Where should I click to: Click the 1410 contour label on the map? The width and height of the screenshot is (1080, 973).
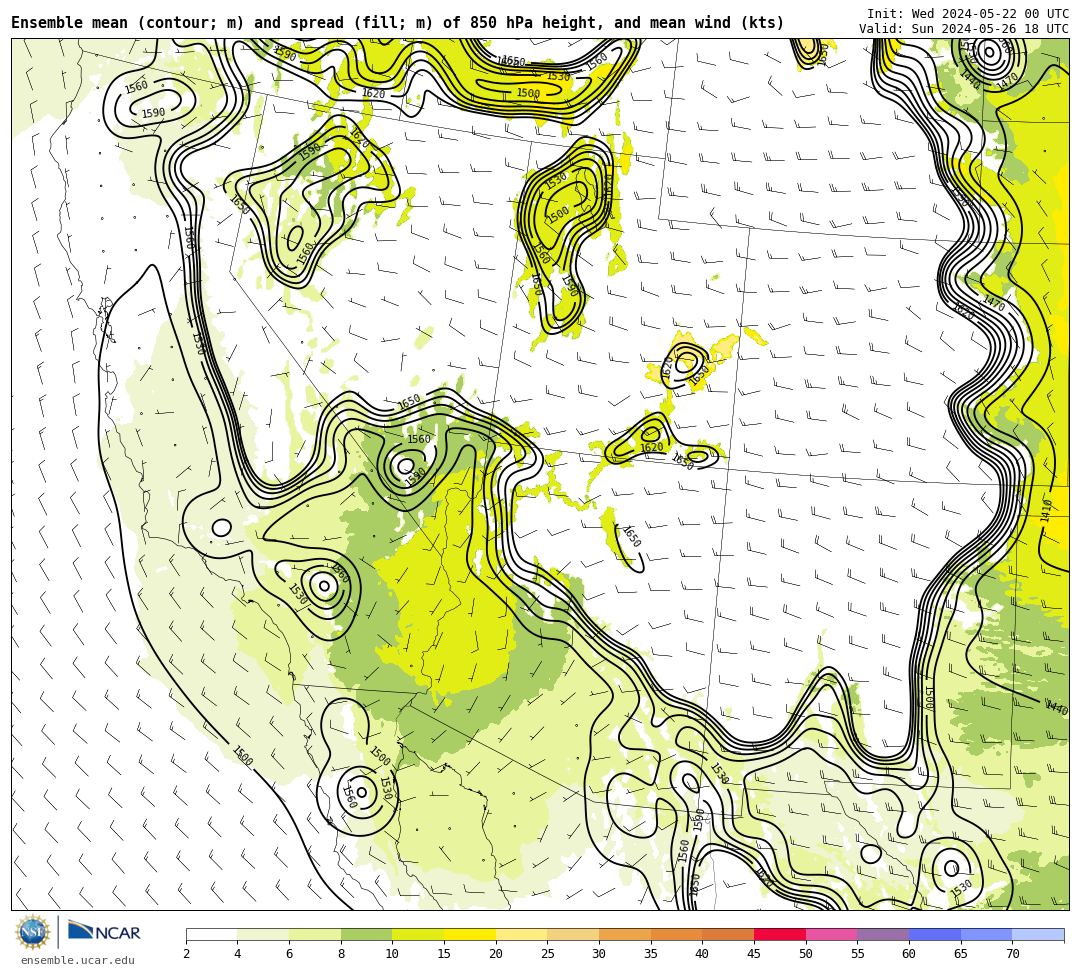pyautogui.click(x=1047, y=511)
